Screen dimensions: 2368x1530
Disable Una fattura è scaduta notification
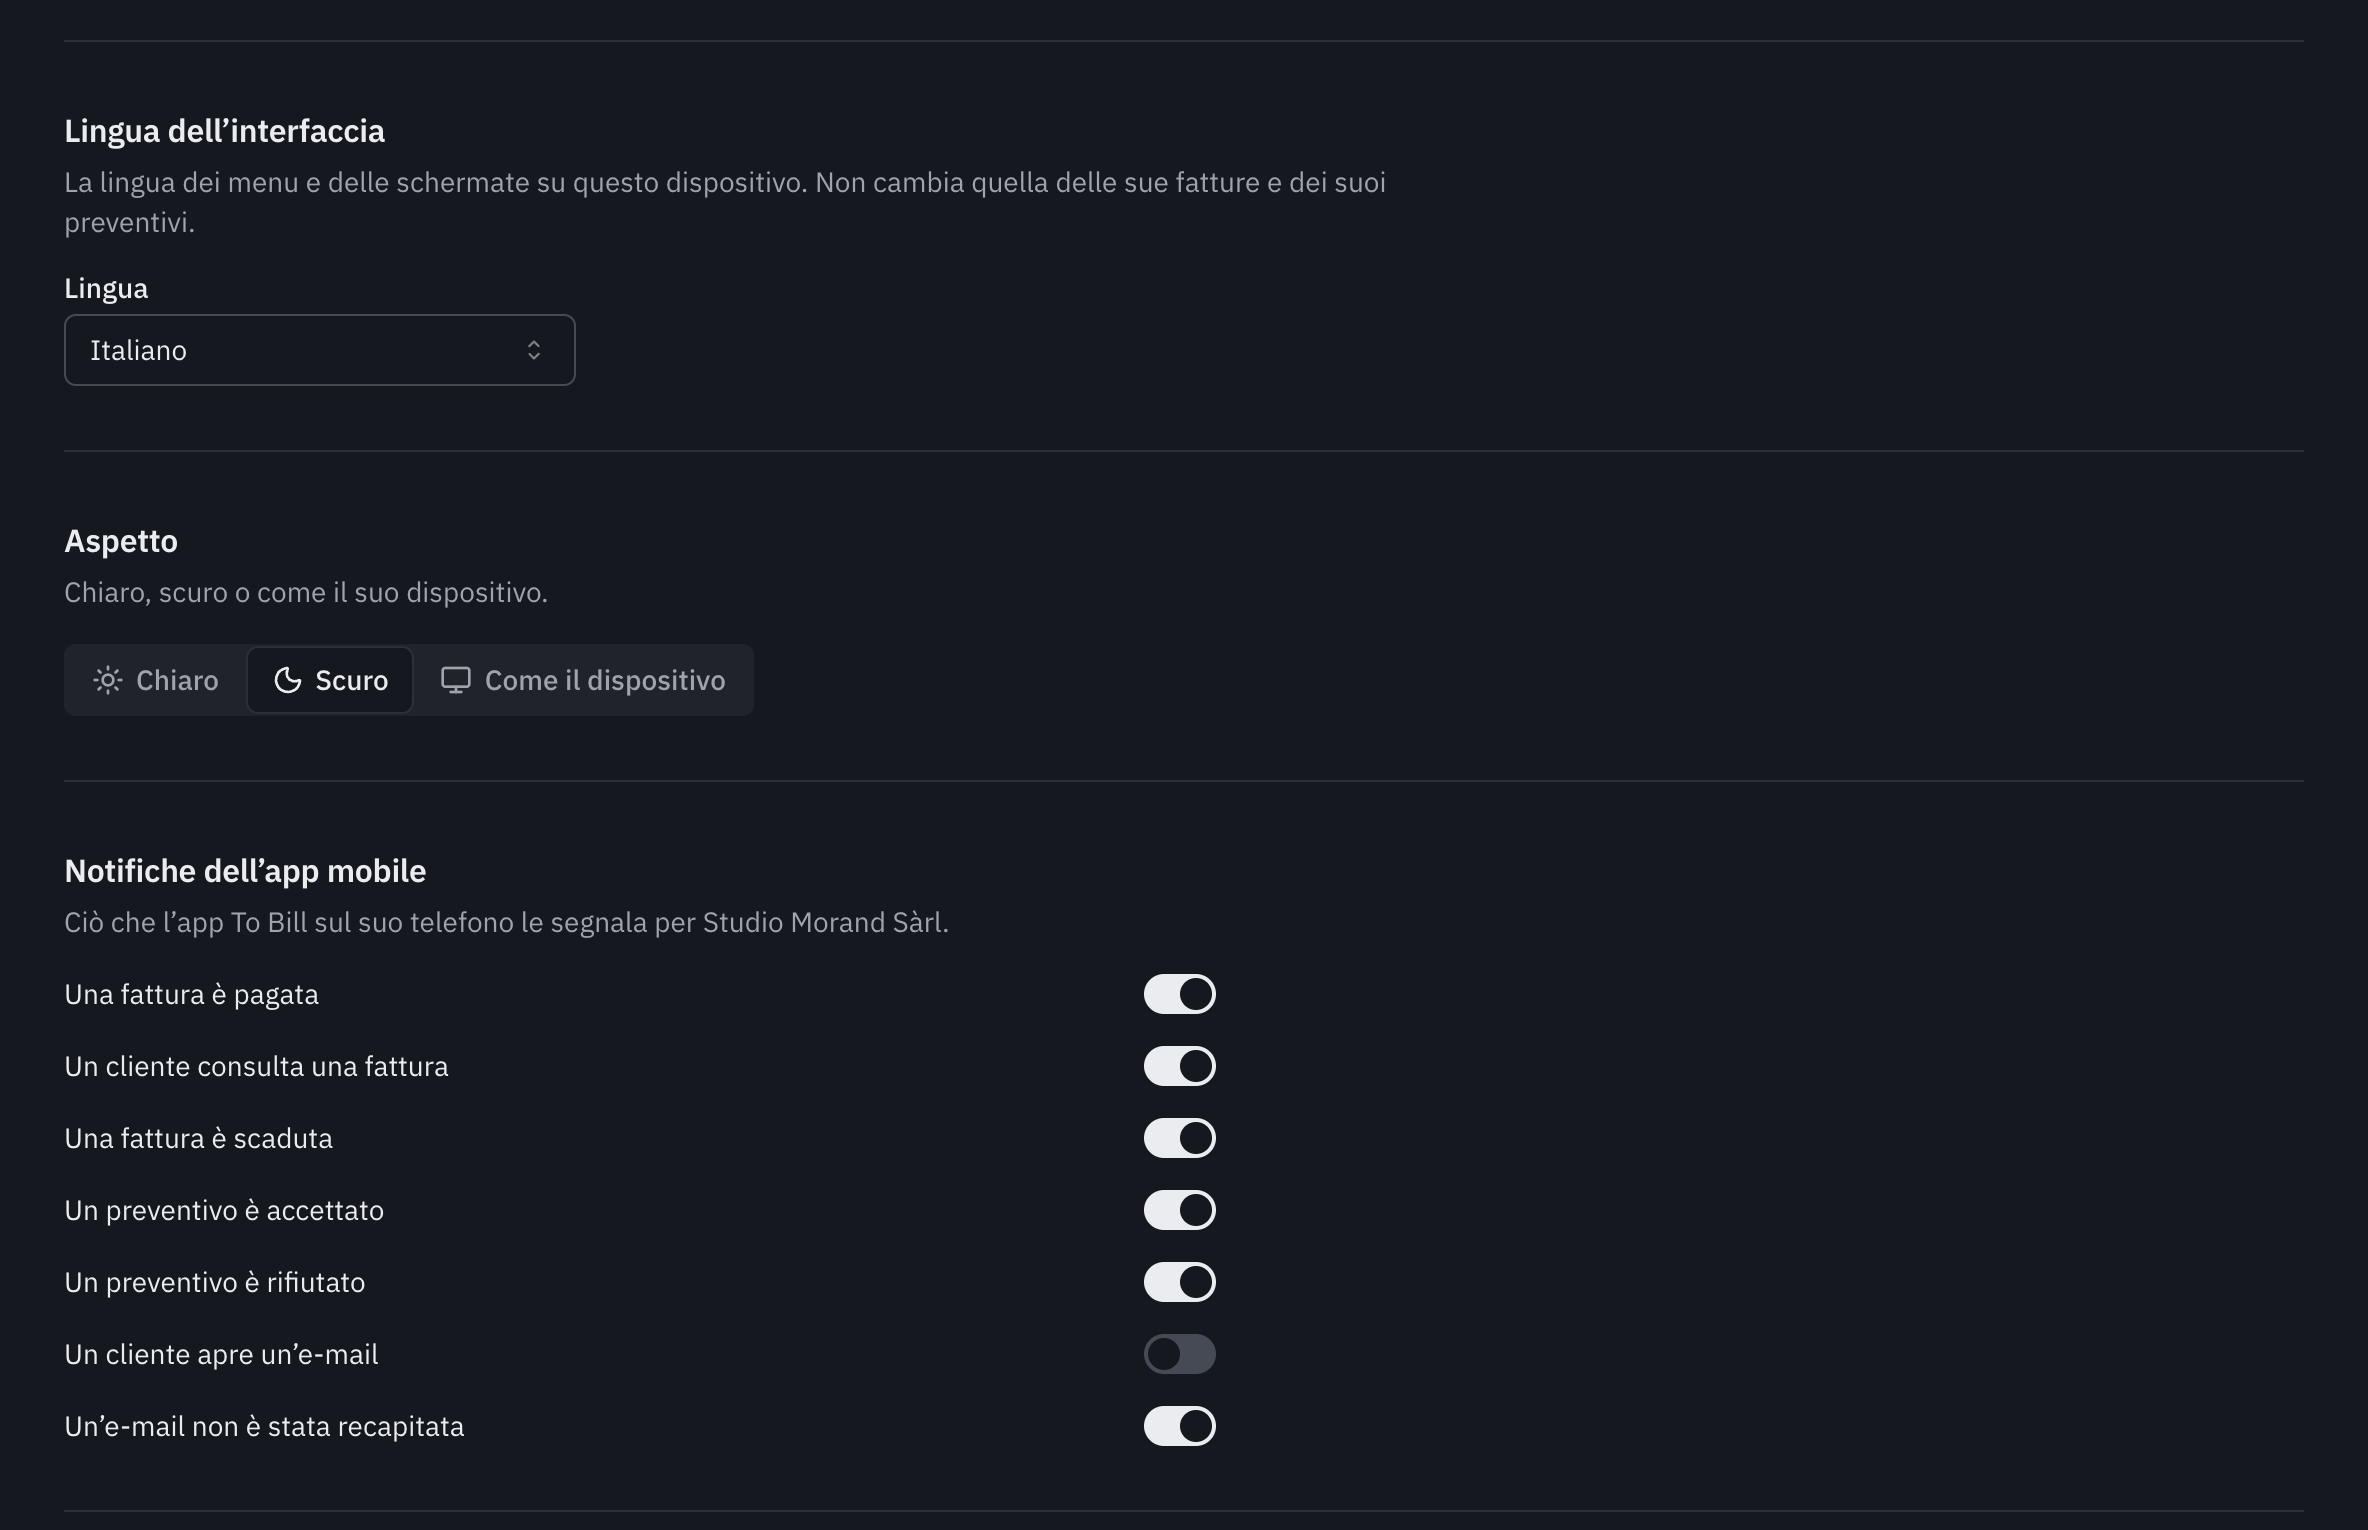pos(1180,1138)
